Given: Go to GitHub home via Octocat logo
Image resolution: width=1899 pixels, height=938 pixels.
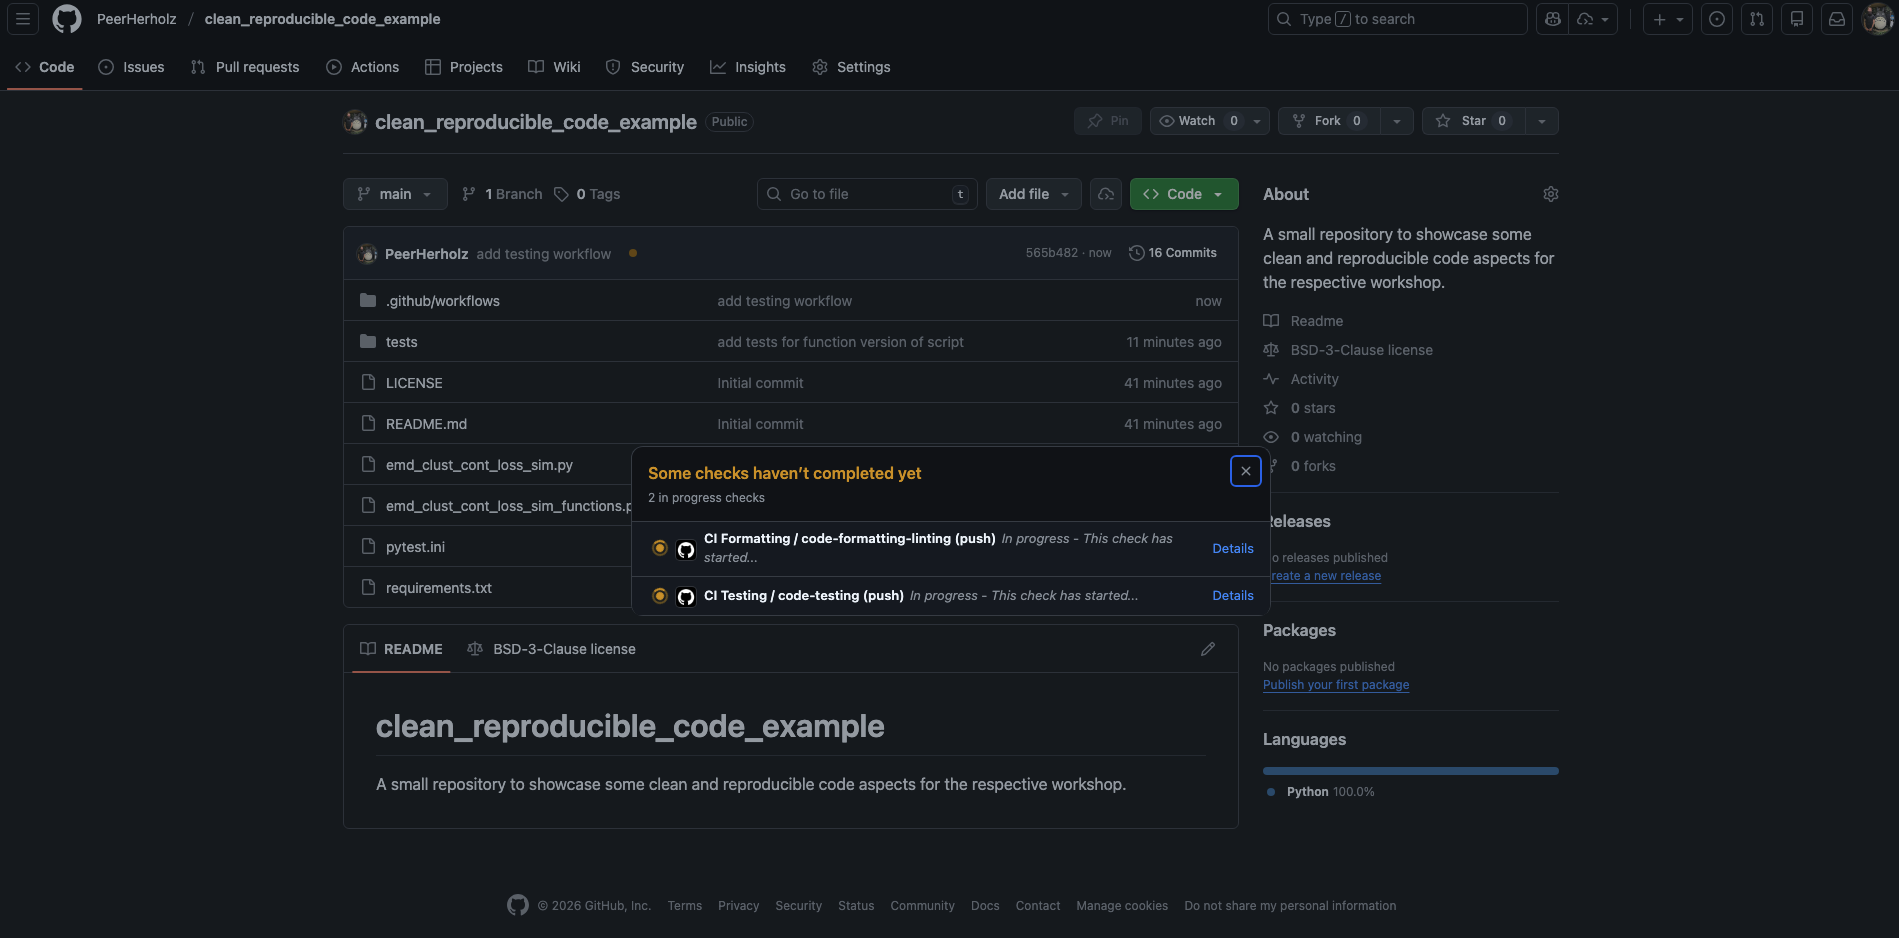Looking at the screenshot, I should 67,19.
